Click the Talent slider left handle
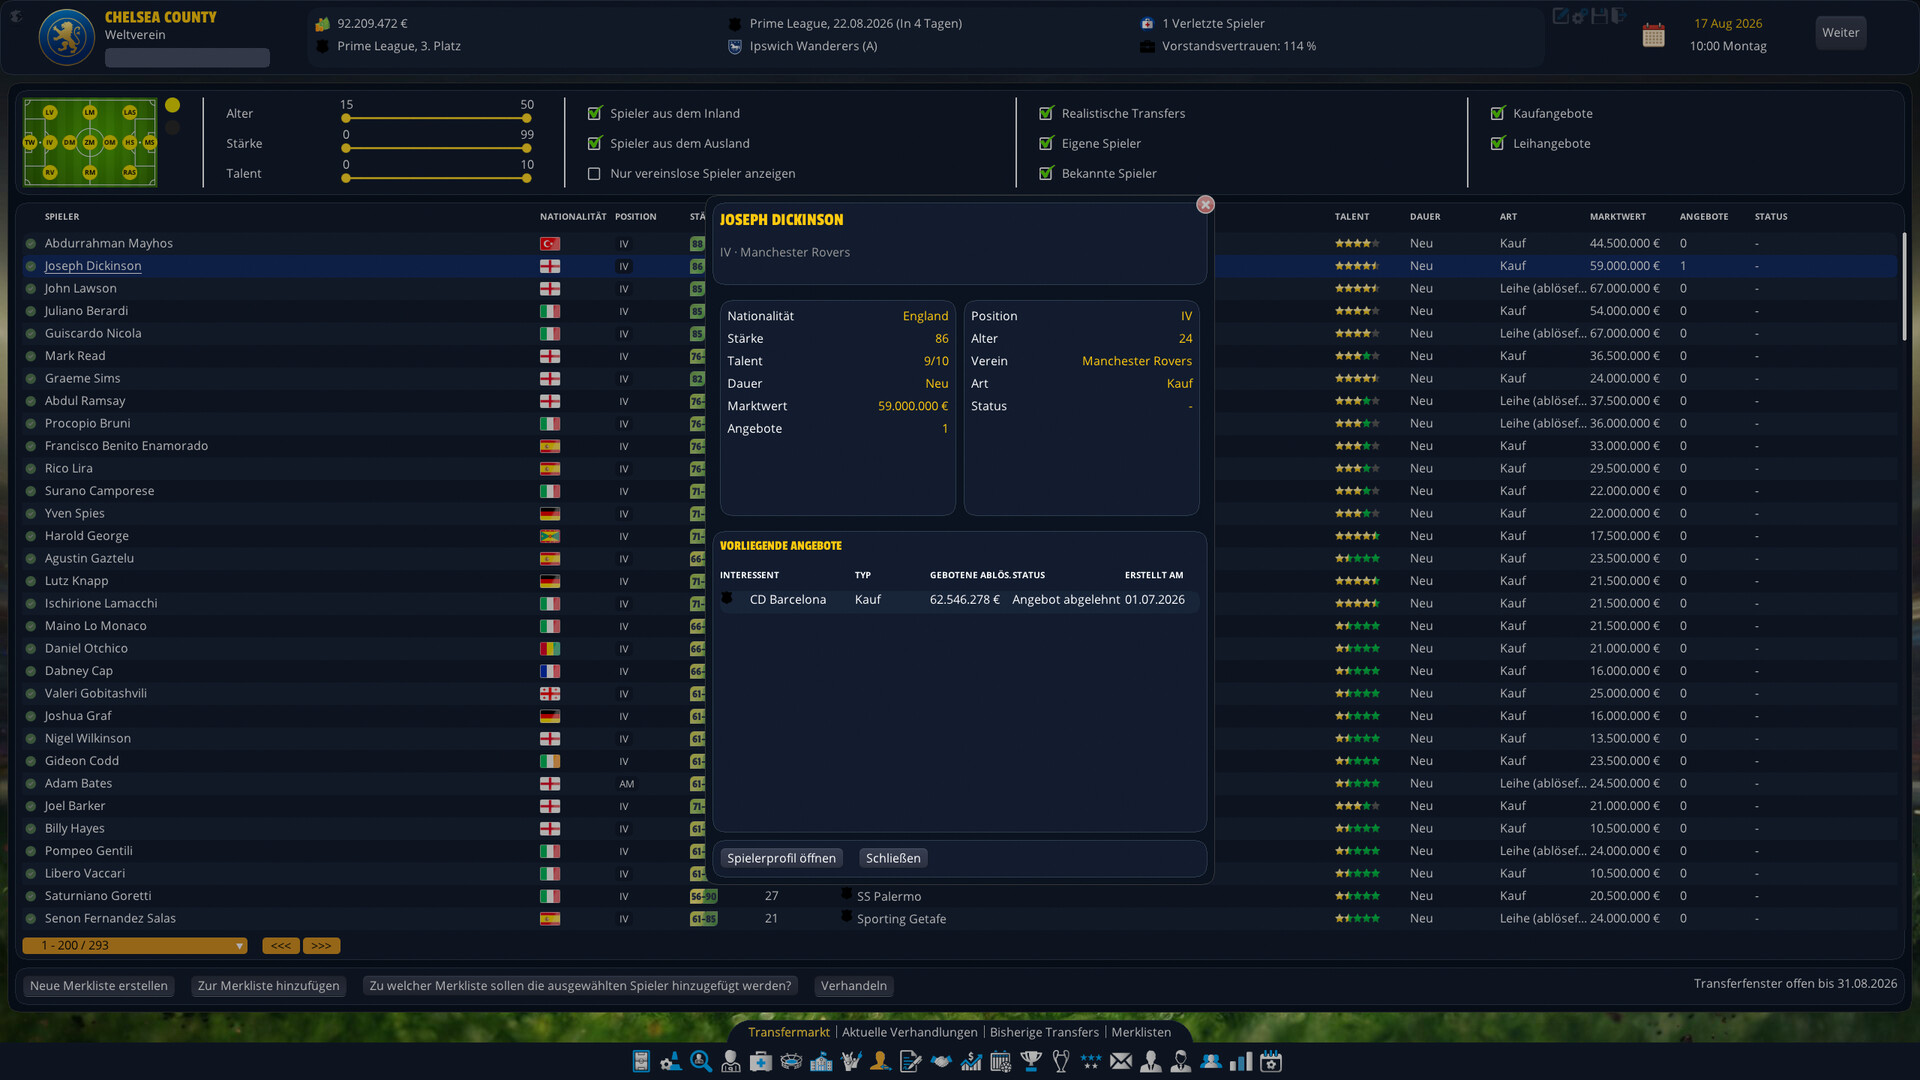Viewport: 1920px width, 1080px height. coord(346,179)
